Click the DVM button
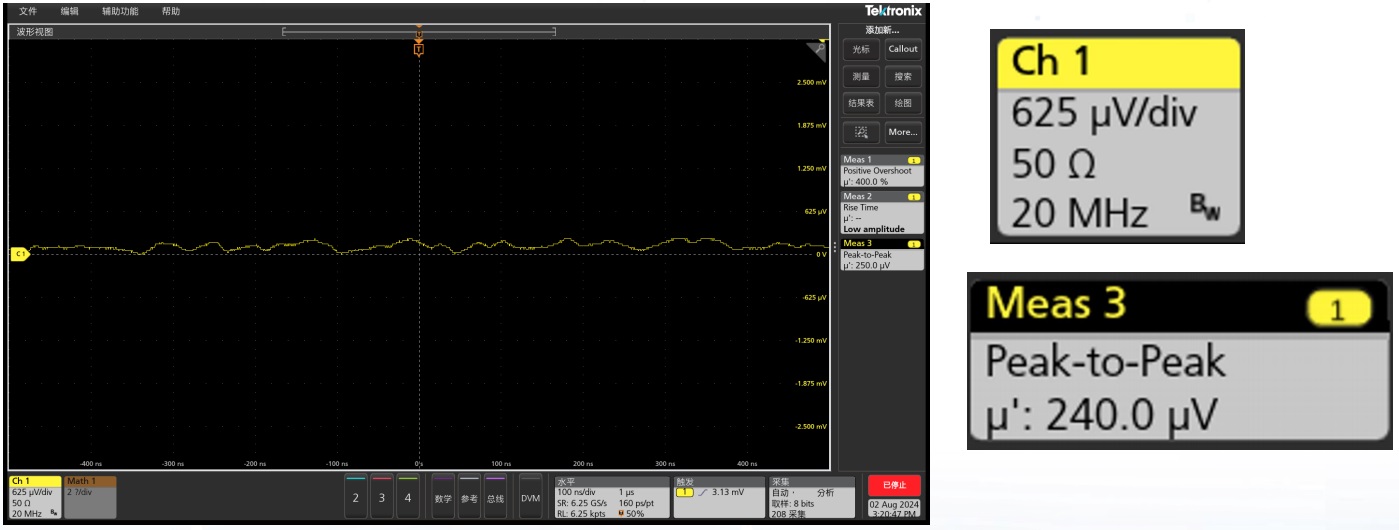Image resolution: width=1399 pixels, height=530 pixels. tap(531, 497)
